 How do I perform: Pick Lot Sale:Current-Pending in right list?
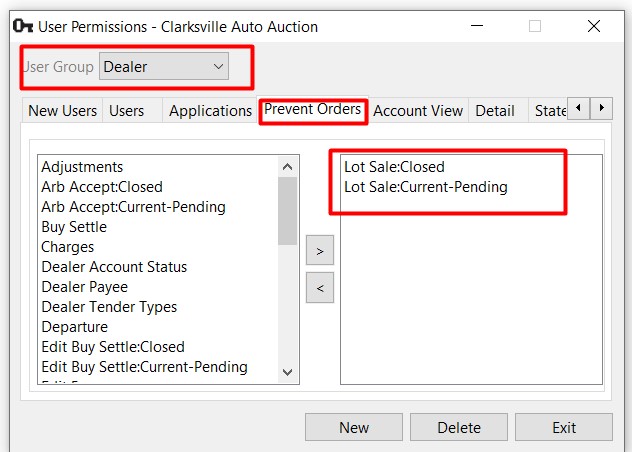[x=425, y=187]
